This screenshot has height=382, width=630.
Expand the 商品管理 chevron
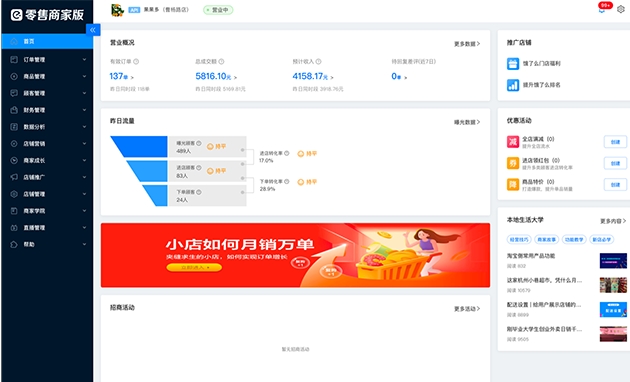point(84,76)
